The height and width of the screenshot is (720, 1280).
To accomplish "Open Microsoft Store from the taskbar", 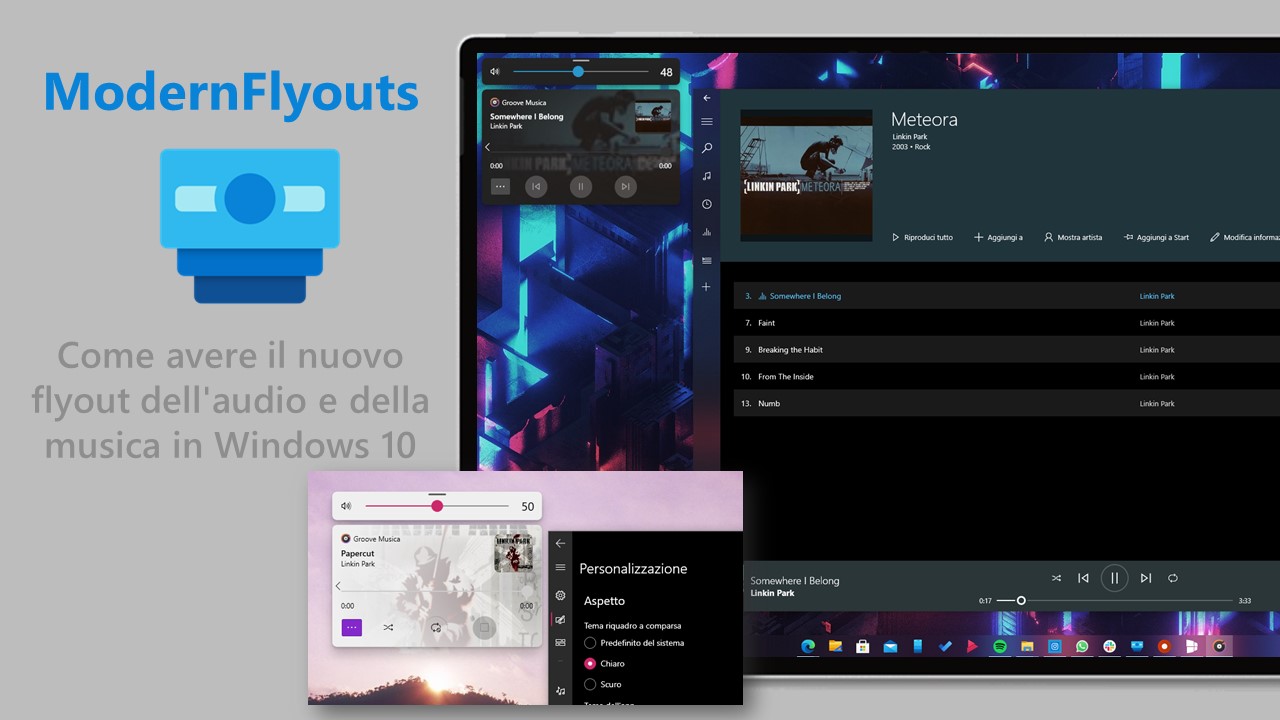I will 862,647.
